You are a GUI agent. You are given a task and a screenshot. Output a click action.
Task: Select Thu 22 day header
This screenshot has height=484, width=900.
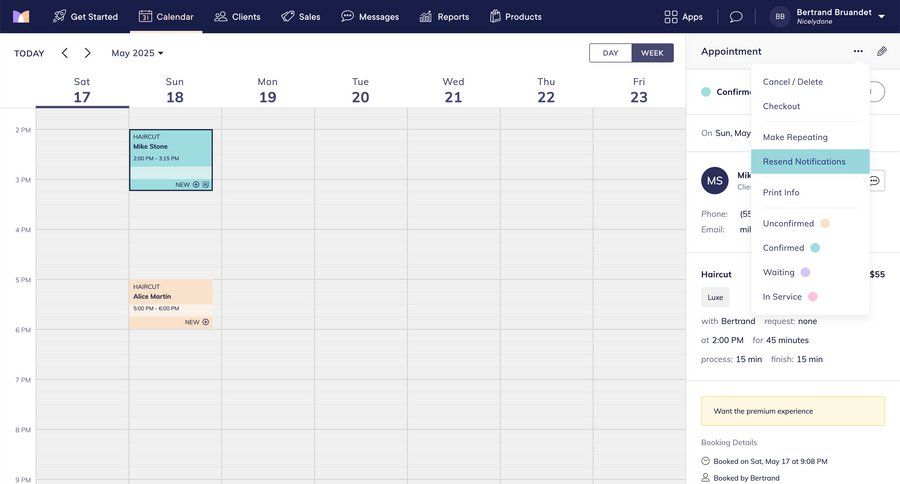point(546,91)
